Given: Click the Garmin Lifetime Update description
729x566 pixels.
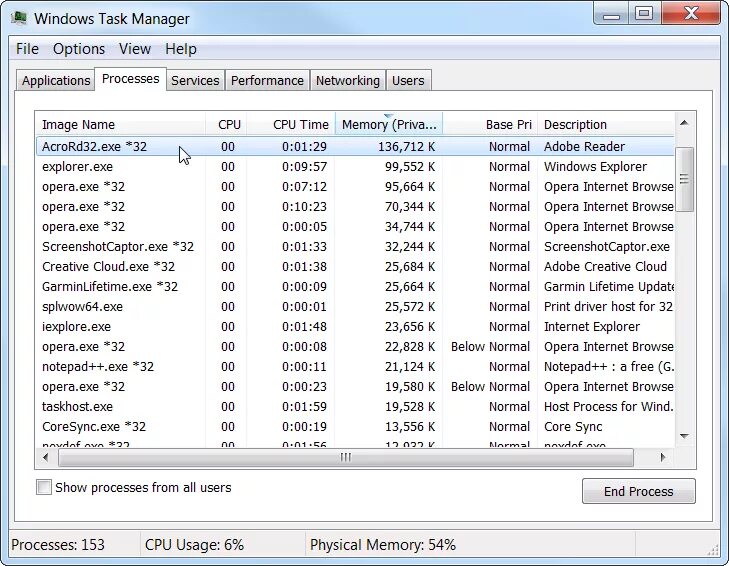Looking at the screenshot, I should (609, 286).
